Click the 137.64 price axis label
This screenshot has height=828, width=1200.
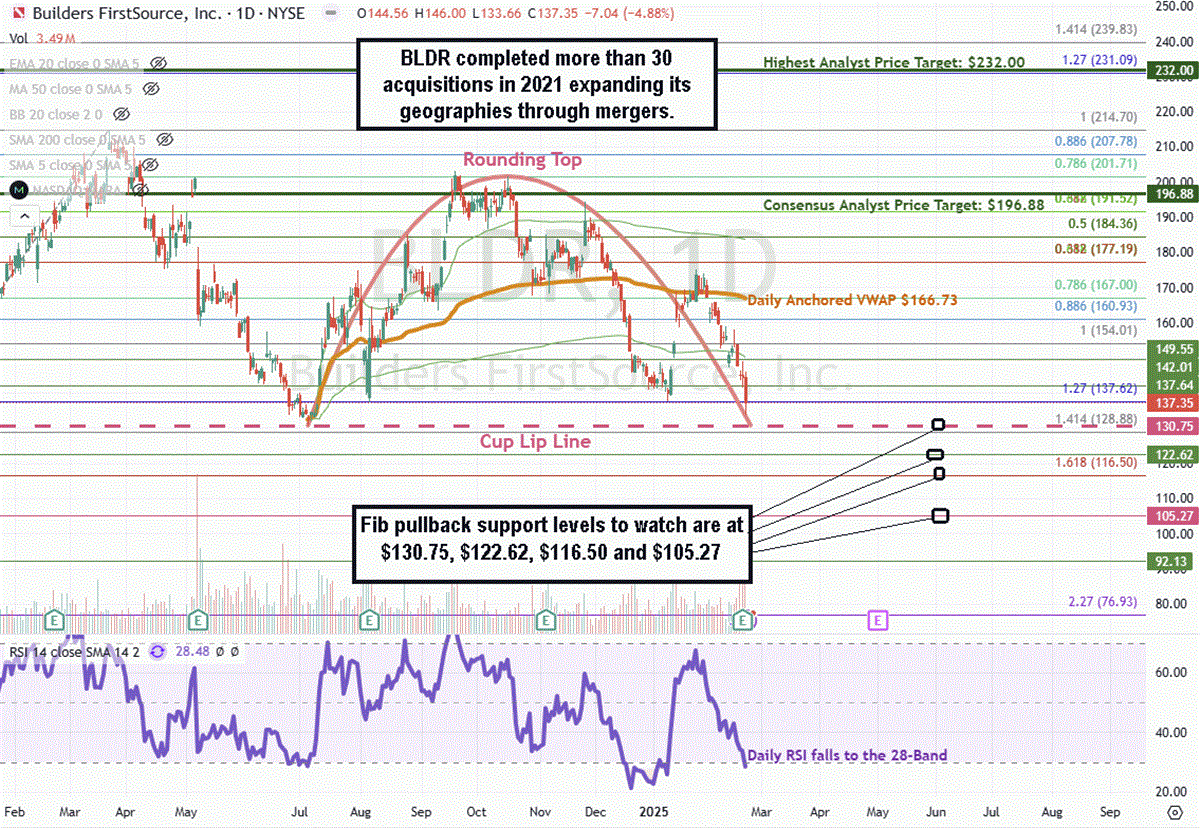point(1174,385)
